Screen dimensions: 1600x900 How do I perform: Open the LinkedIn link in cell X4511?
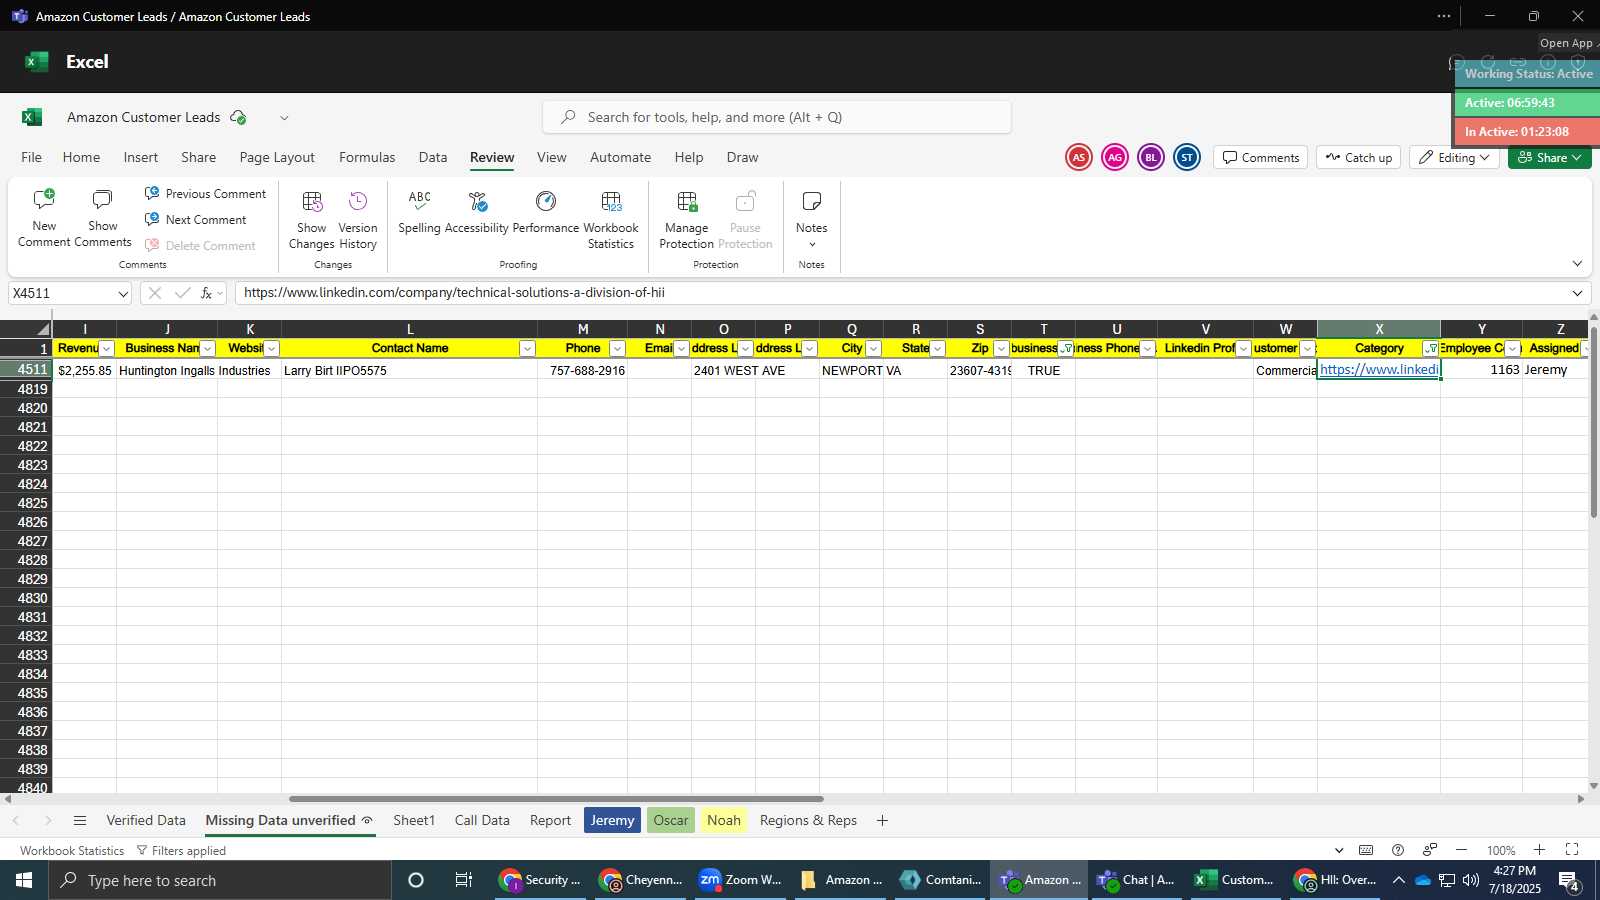[1379, 369]
